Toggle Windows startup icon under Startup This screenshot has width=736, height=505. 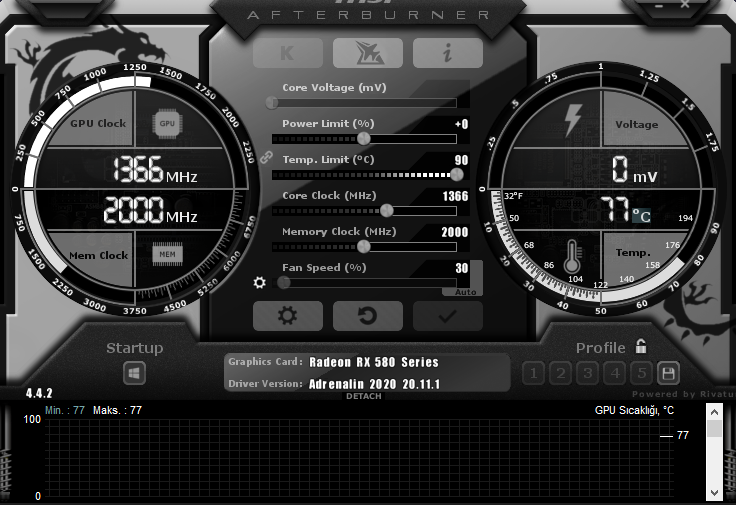point(134,374)
